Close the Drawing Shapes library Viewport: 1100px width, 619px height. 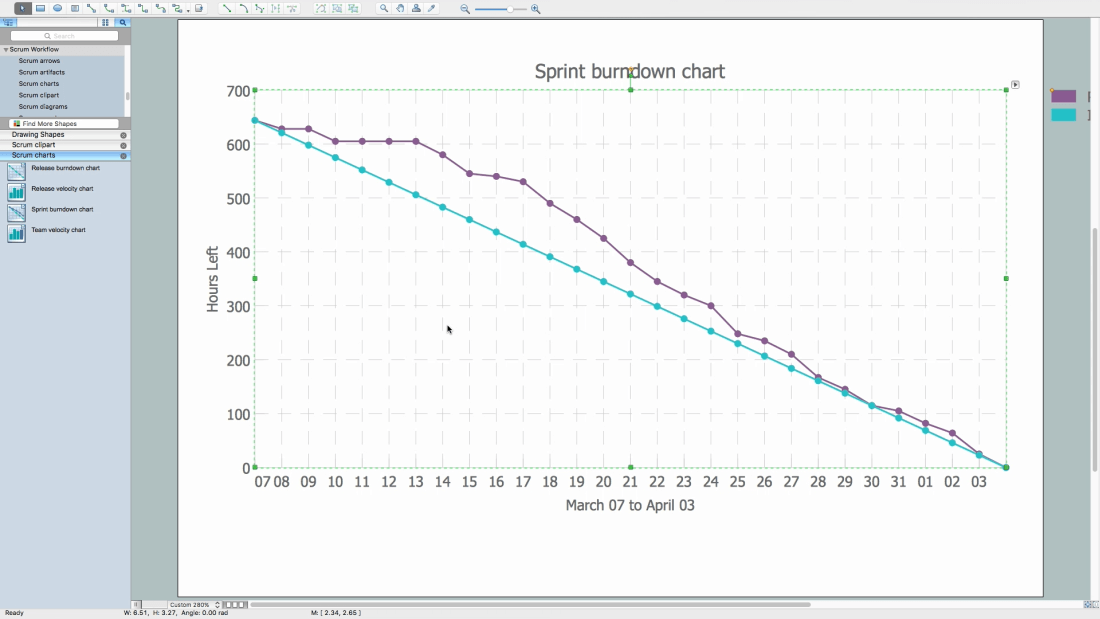[123, 135]
